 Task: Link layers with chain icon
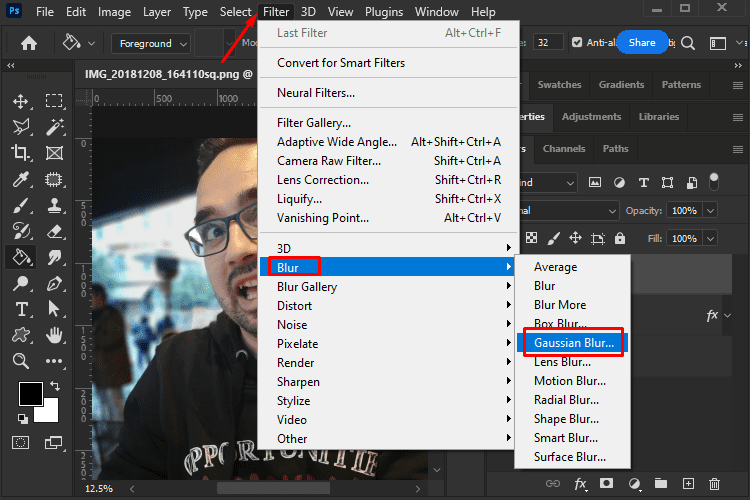[x=552, y=483]
